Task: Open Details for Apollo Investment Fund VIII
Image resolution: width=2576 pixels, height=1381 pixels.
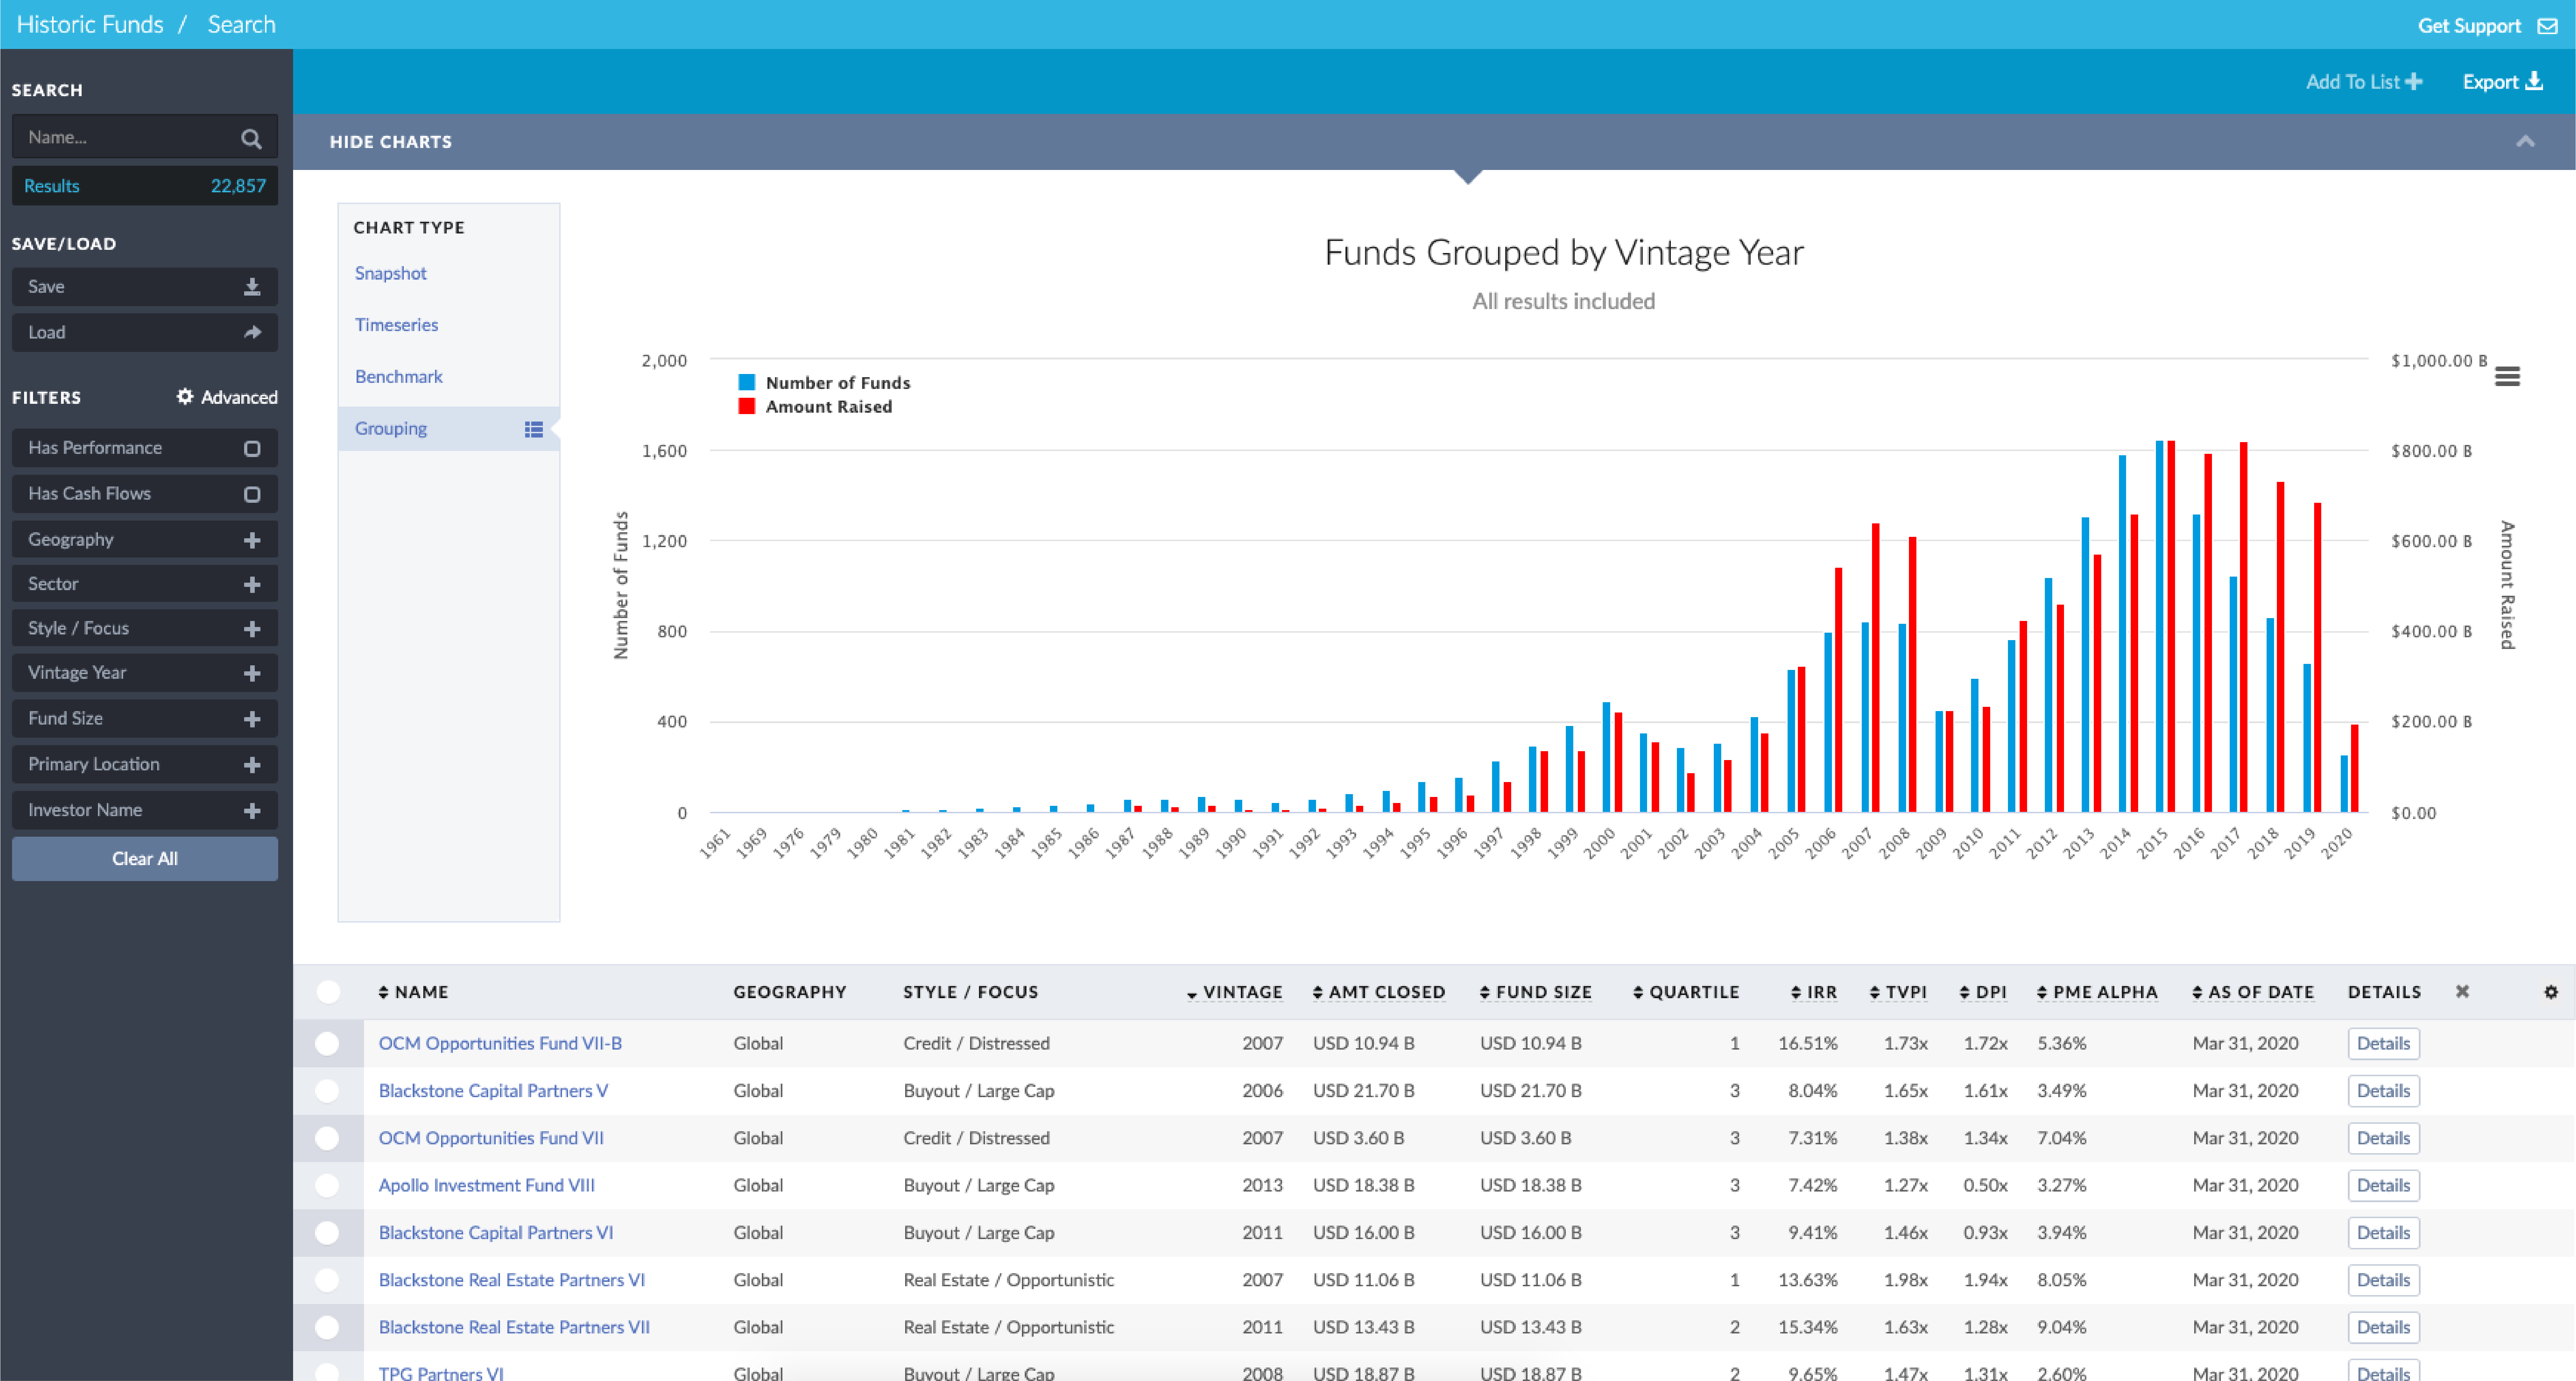Action: [x=2383, y=1186]
